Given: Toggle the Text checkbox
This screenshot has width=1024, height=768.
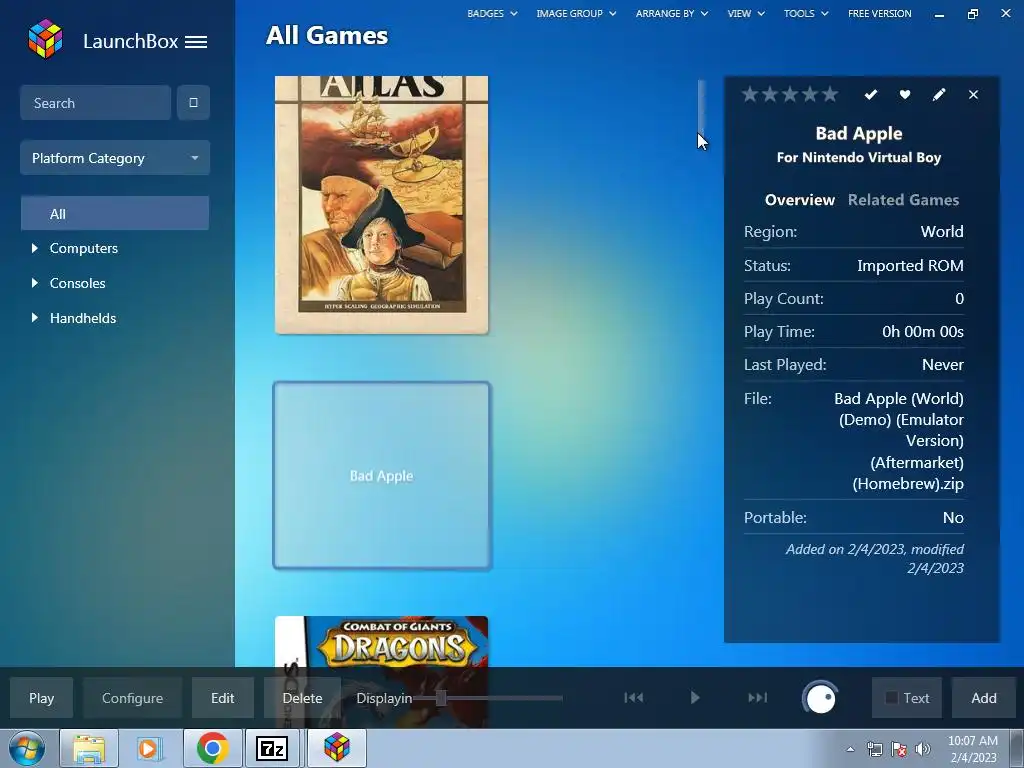Looking at the screenshot, I should tap(891, 698).
